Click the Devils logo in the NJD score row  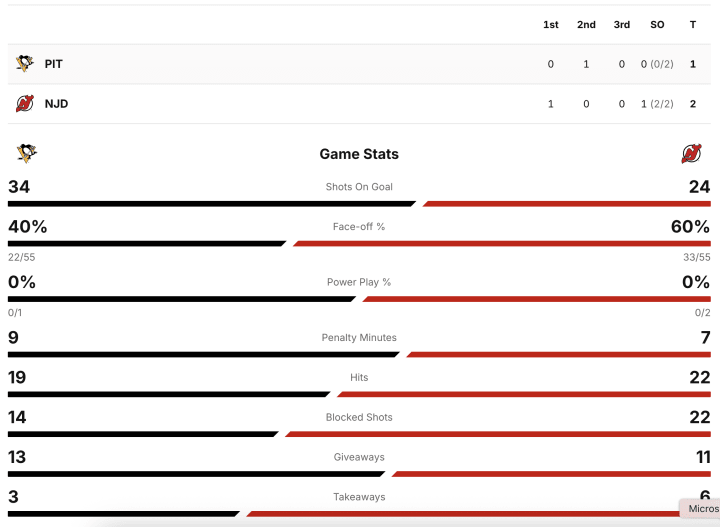(25, 104)
